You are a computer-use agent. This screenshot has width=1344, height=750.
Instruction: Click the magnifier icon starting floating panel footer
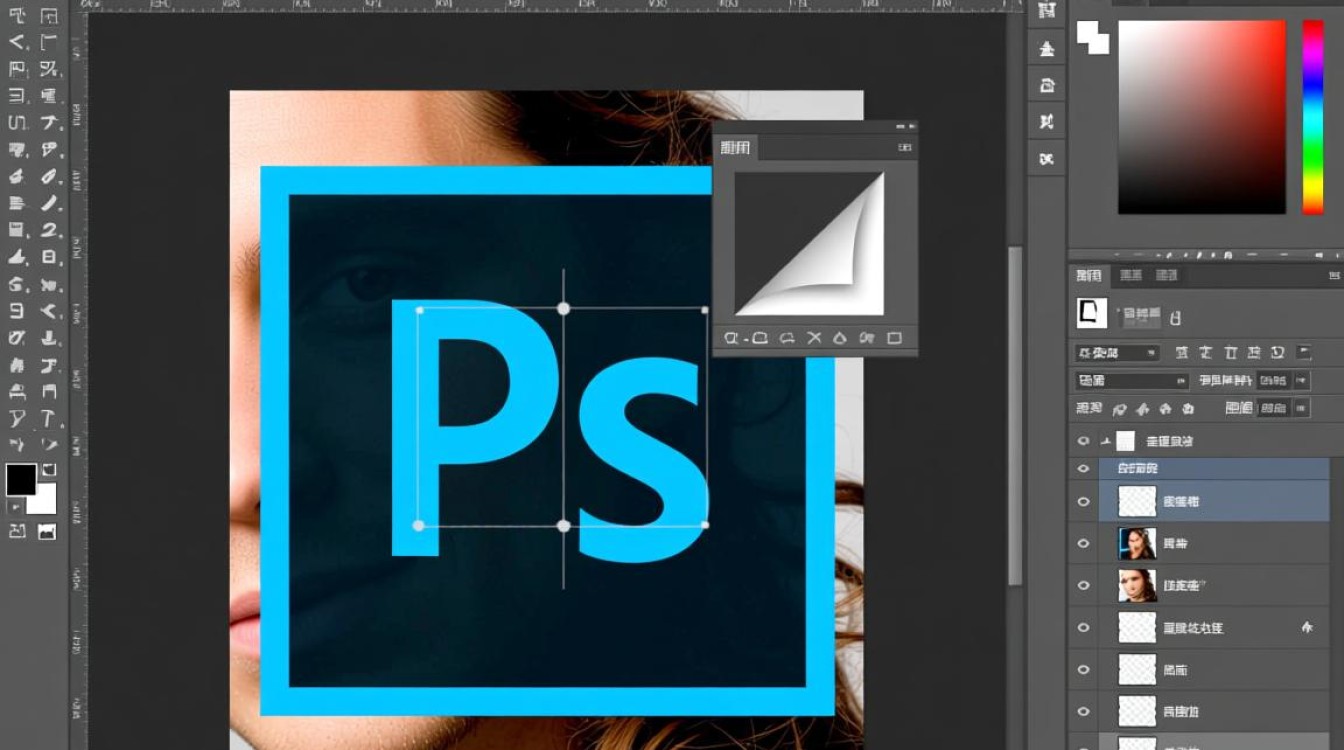click(x=731, y=338)
